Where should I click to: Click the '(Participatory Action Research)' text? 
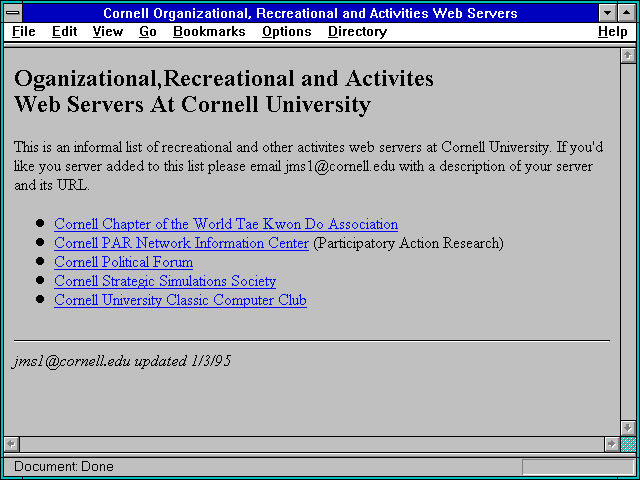[x=408, y=243]
